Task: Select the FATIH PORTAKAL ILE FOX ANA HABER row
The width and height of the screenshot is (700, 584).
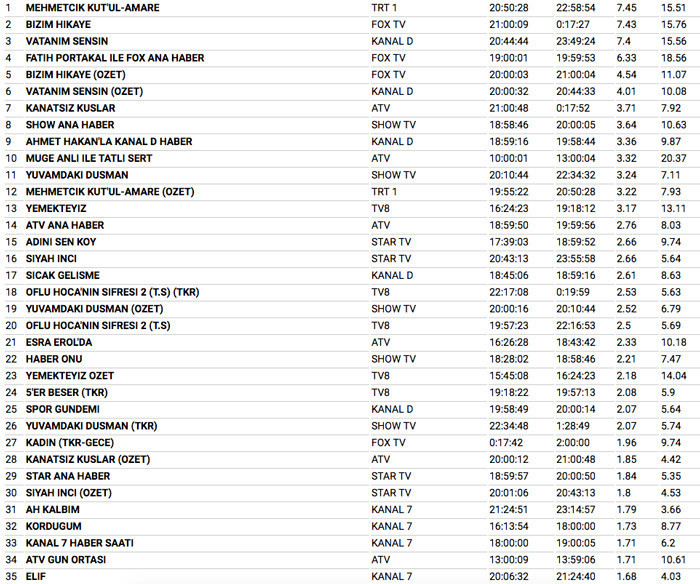Action: pos(114,58)
